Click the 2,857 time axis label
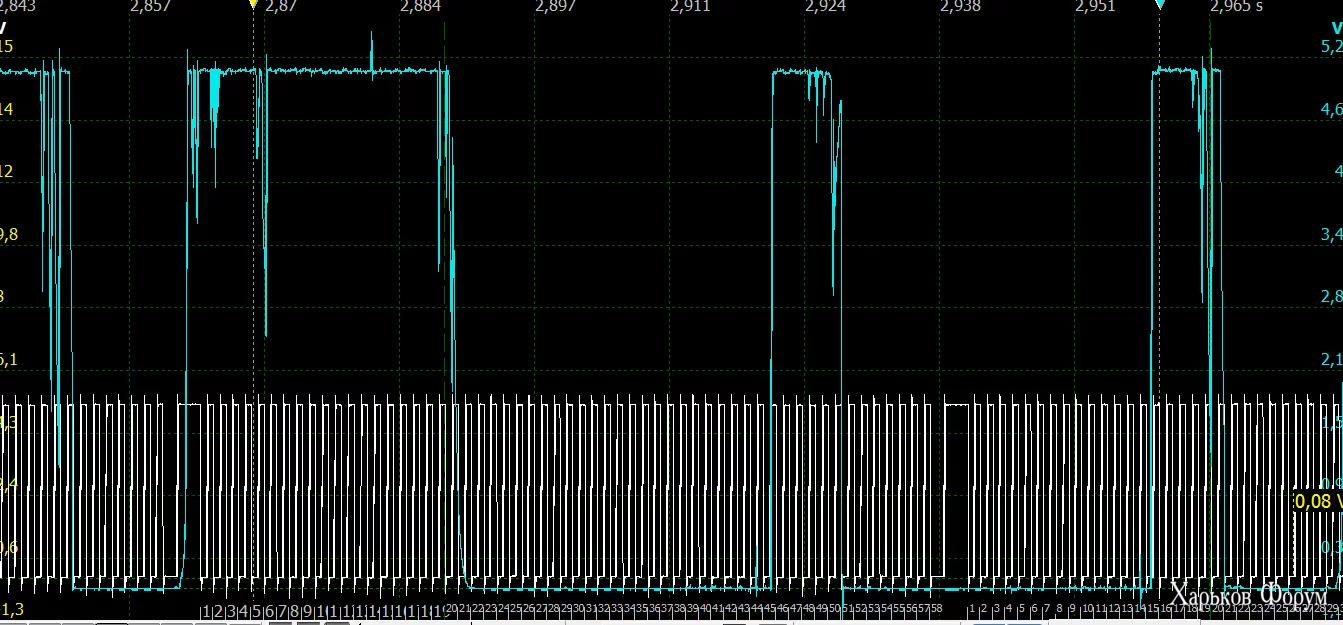The height and width of the screenshot is (625, 1343). [x=151, y=6]
